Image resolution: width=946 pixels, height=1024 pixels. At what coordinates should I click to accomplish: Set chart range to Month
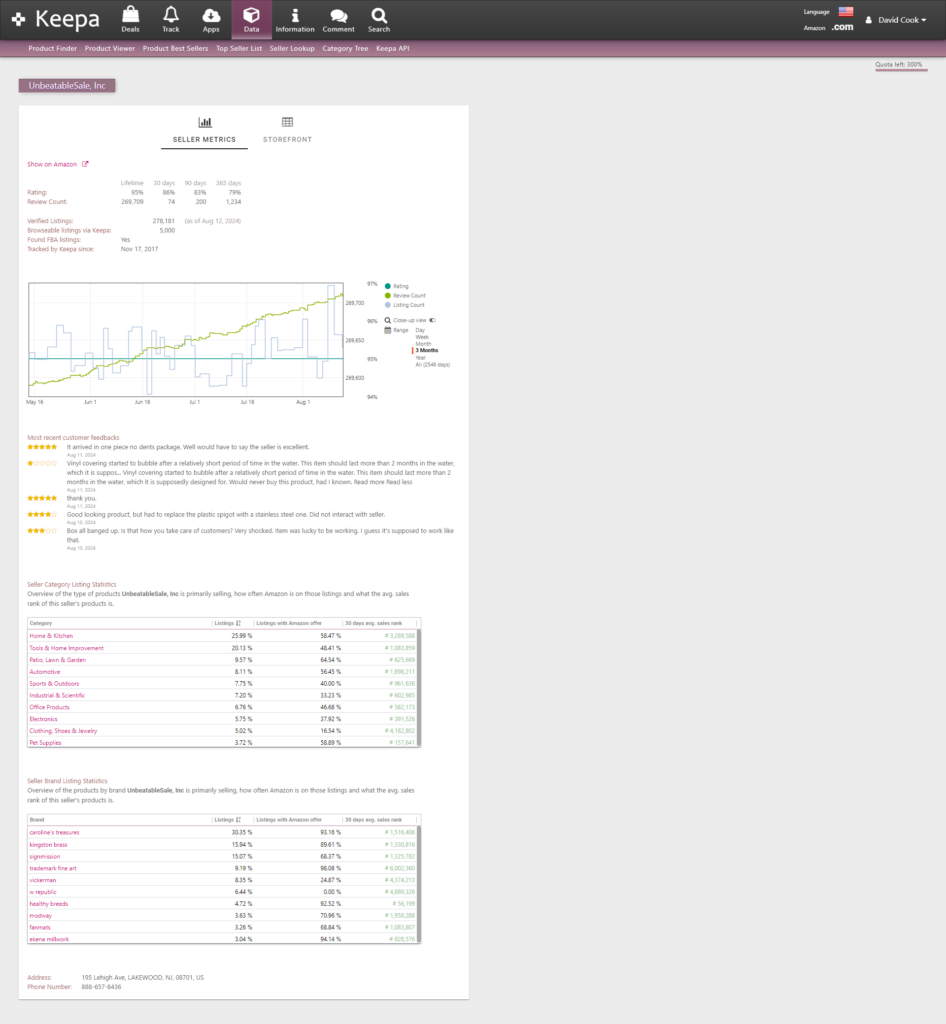click(x=423, y=344)
